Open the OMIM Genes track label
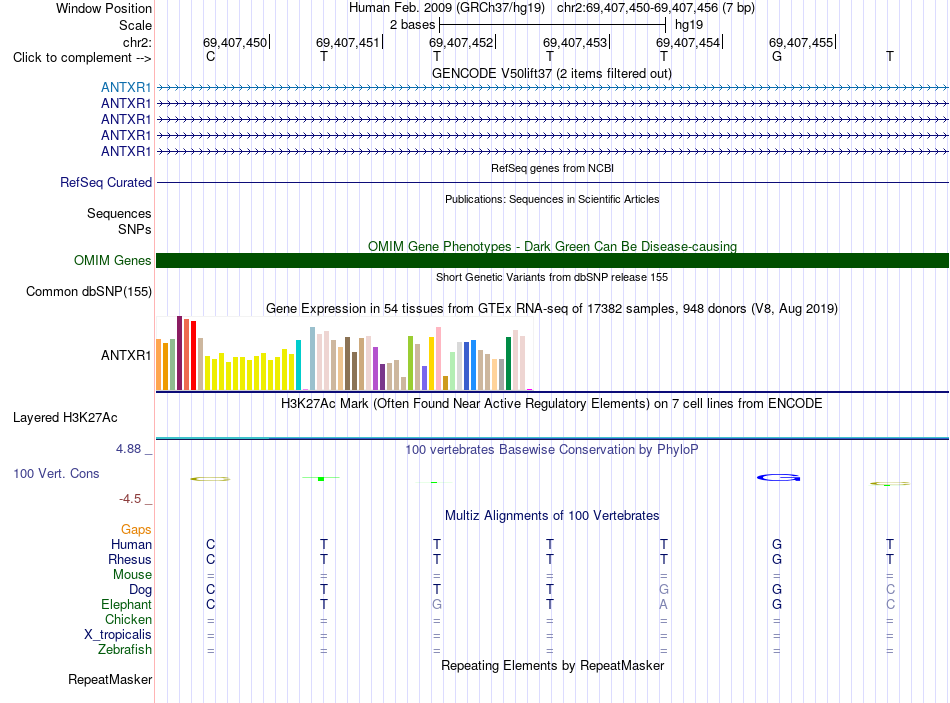Screen dimensions: 950x703 point(113,261)
